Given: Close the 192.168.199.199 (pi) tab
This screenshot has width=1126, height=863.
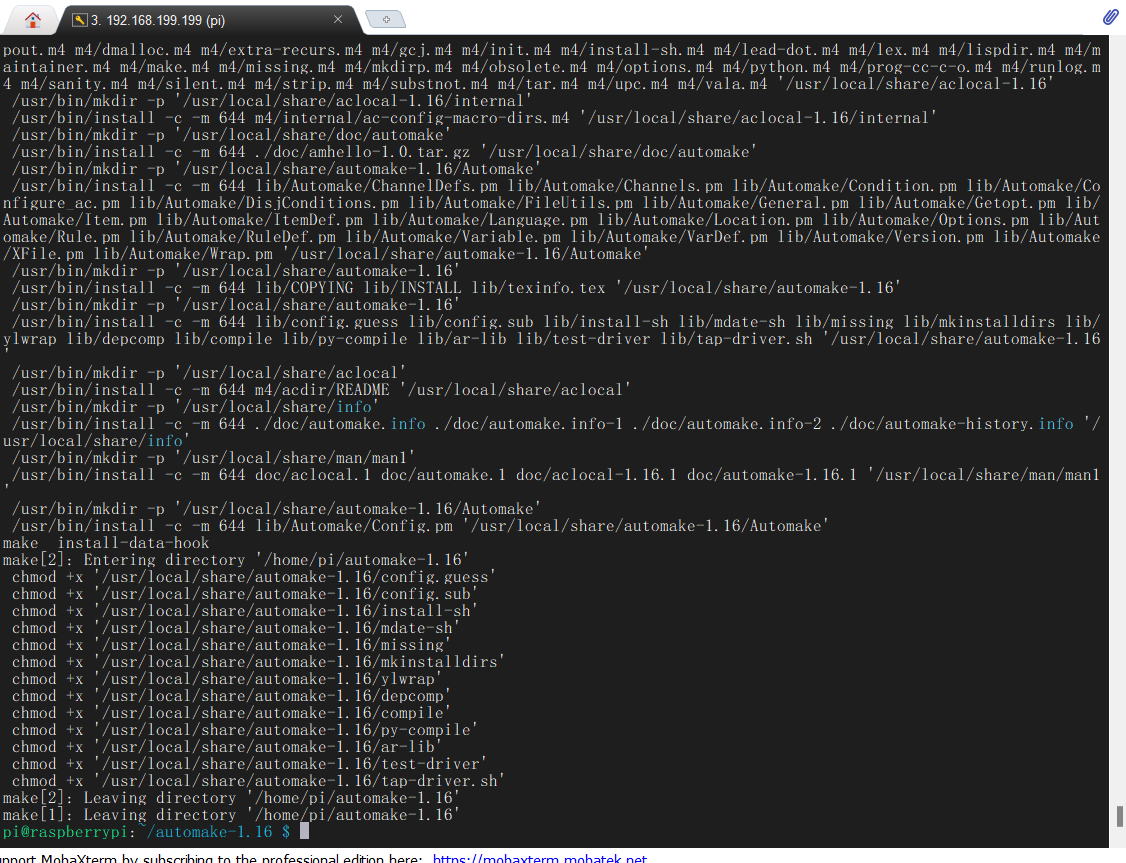Looking at the screenshot, I should coord(338,20).
